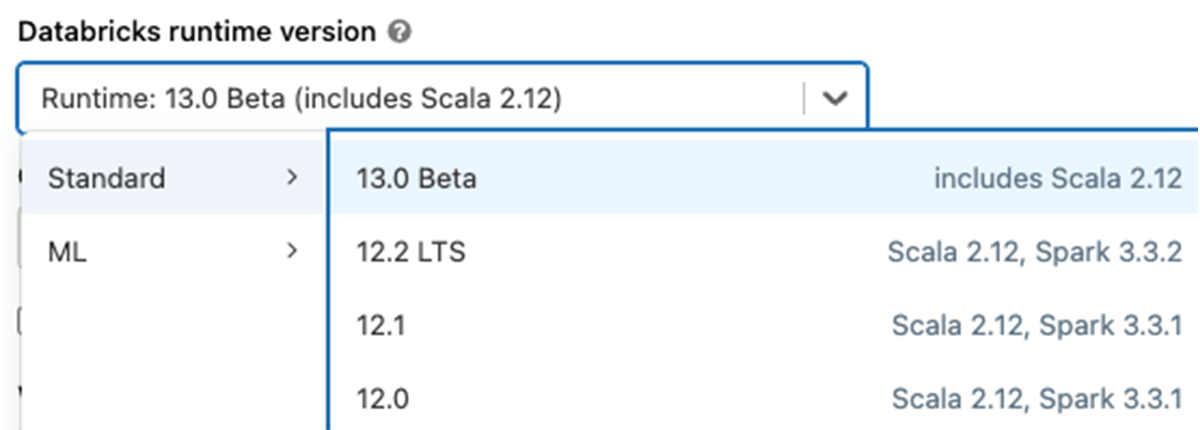
Task: Expand the Standard submenu arrow
Action: 291,178
